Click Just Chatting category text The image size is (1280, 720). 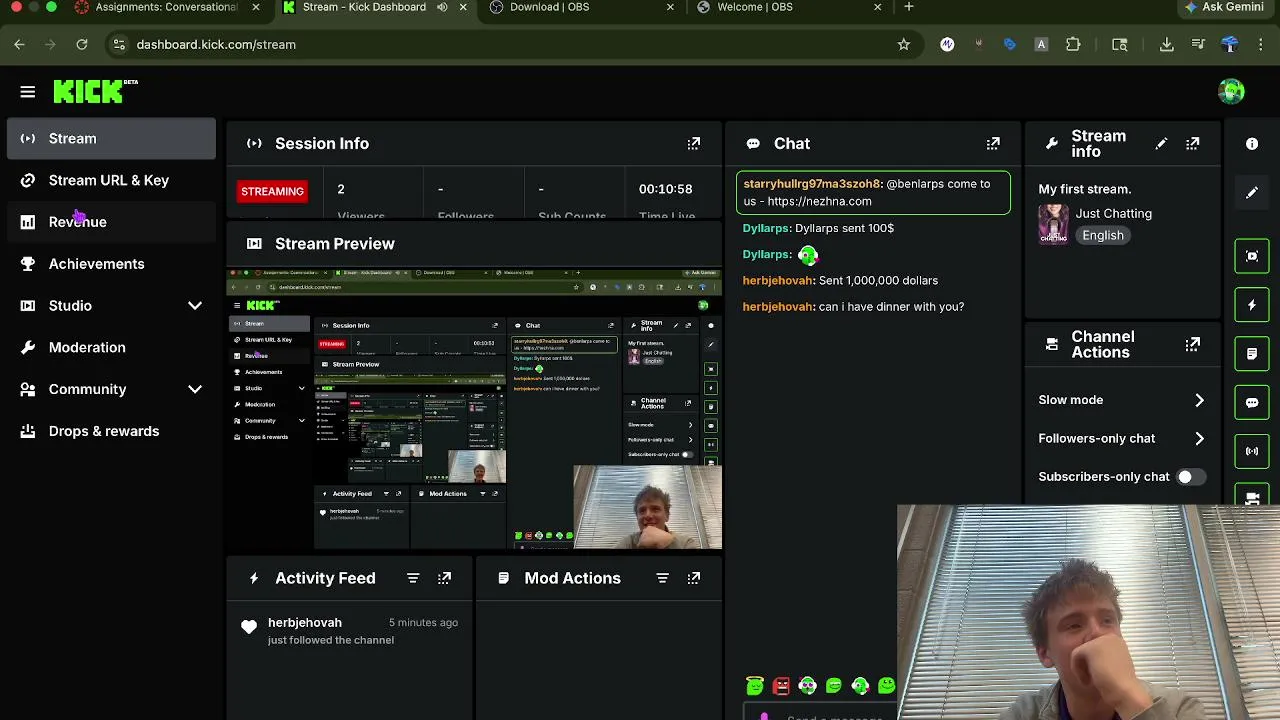pyautogui.click(x=1114, y=213)
